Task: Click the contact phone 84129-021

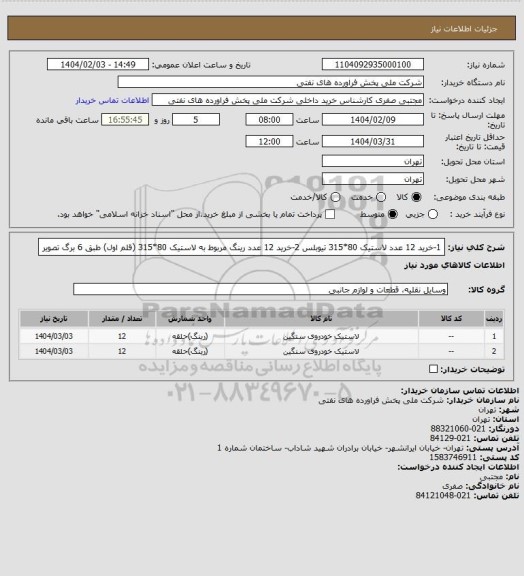Action: coord(450,438)
